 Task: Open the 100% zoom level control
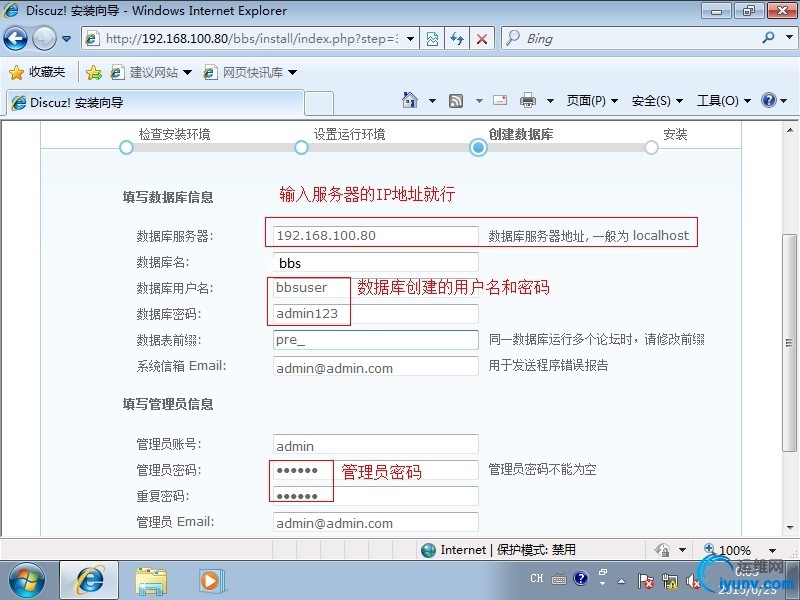(x=728, y=550)
